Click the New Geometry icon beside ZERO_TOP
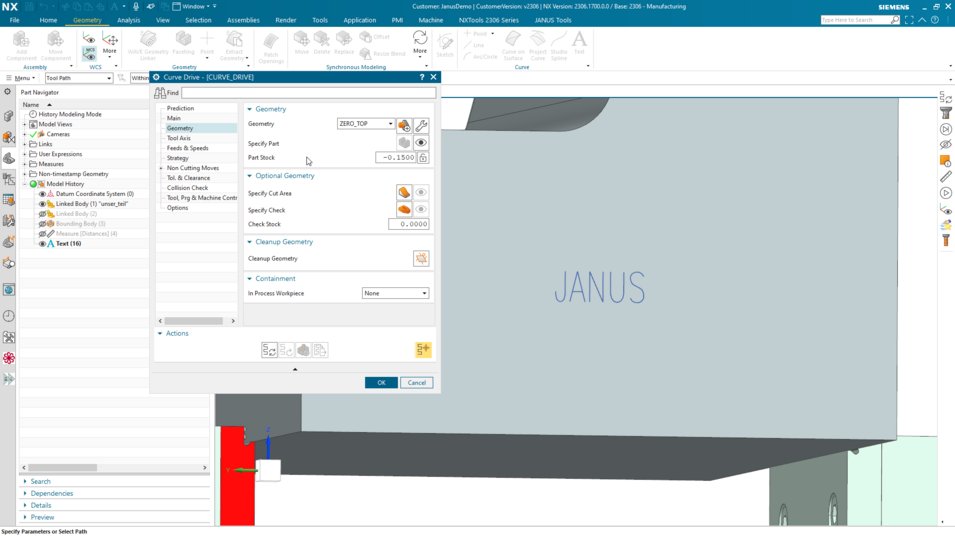Viewport: 955px width, 537px height. [404, 125]
